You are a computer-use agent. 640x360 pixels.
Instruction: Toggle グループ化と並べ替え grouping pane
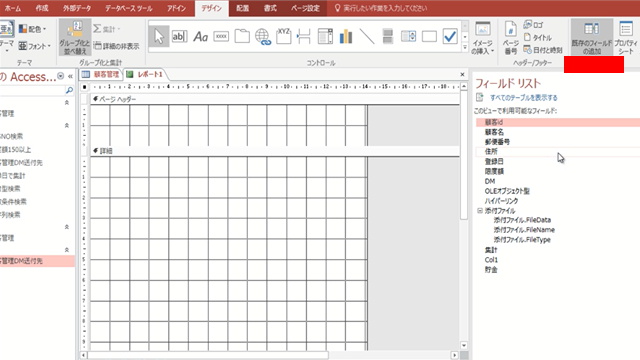pos(75,38)
